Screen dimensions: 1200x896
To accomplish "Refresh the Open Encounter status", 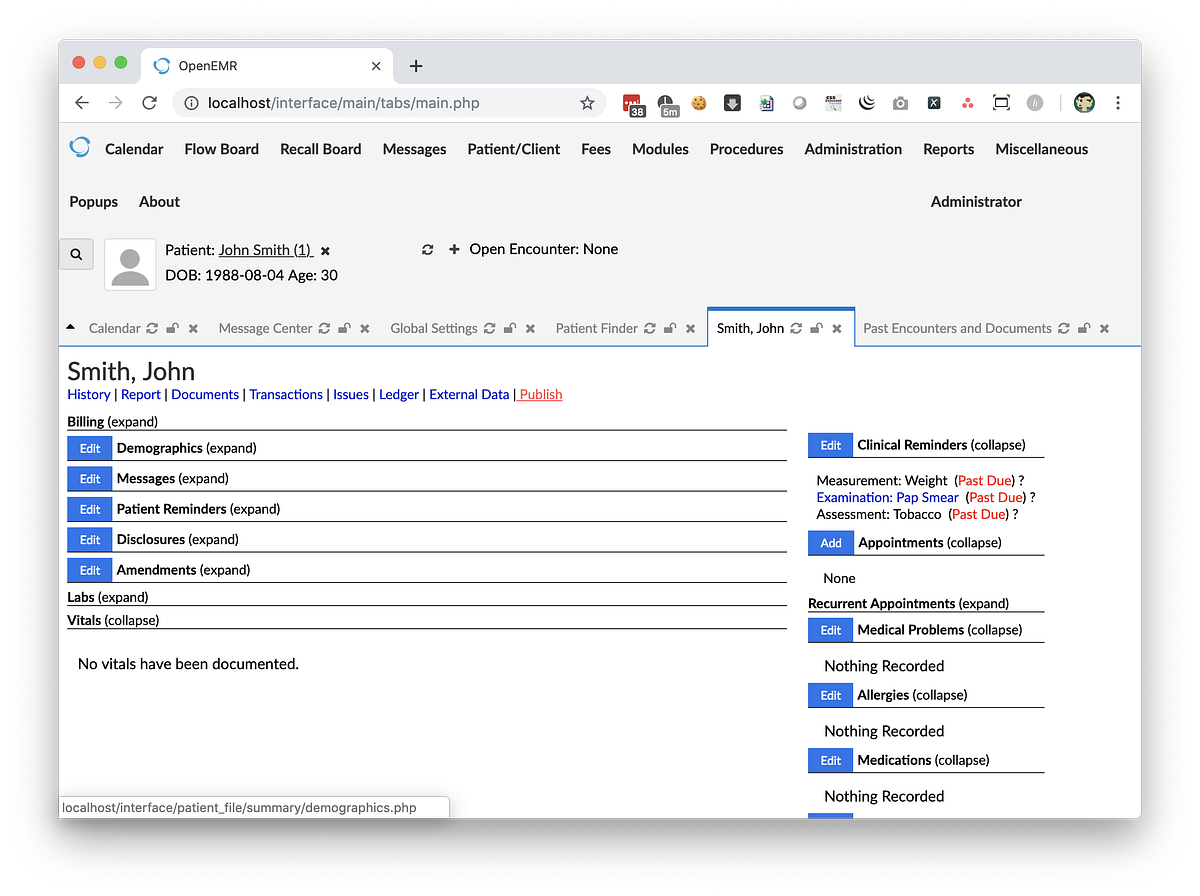I will 427,249.
